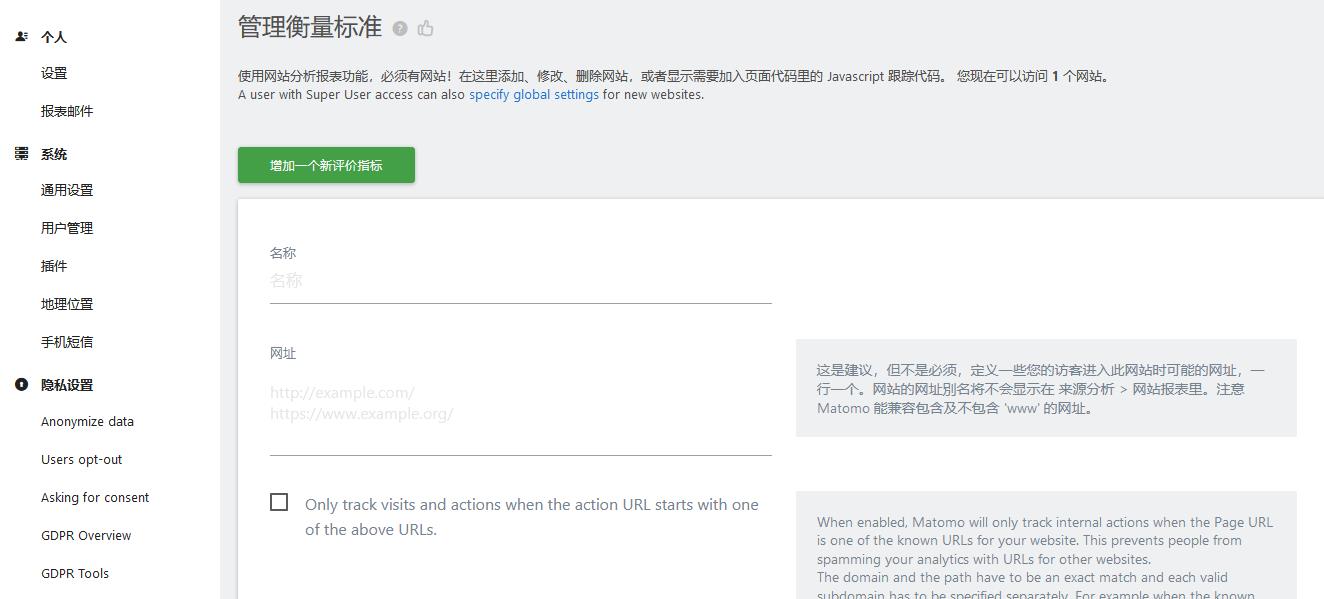1324x599 pixels.
Task: Click the thumbs-up feedback icon
Action: pos(426,28)
